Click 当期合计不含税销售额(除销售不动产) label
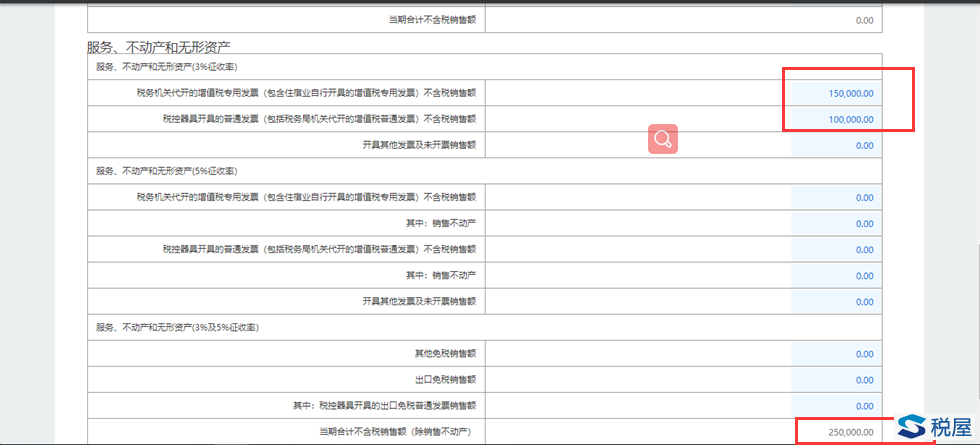 coord(394,432)
